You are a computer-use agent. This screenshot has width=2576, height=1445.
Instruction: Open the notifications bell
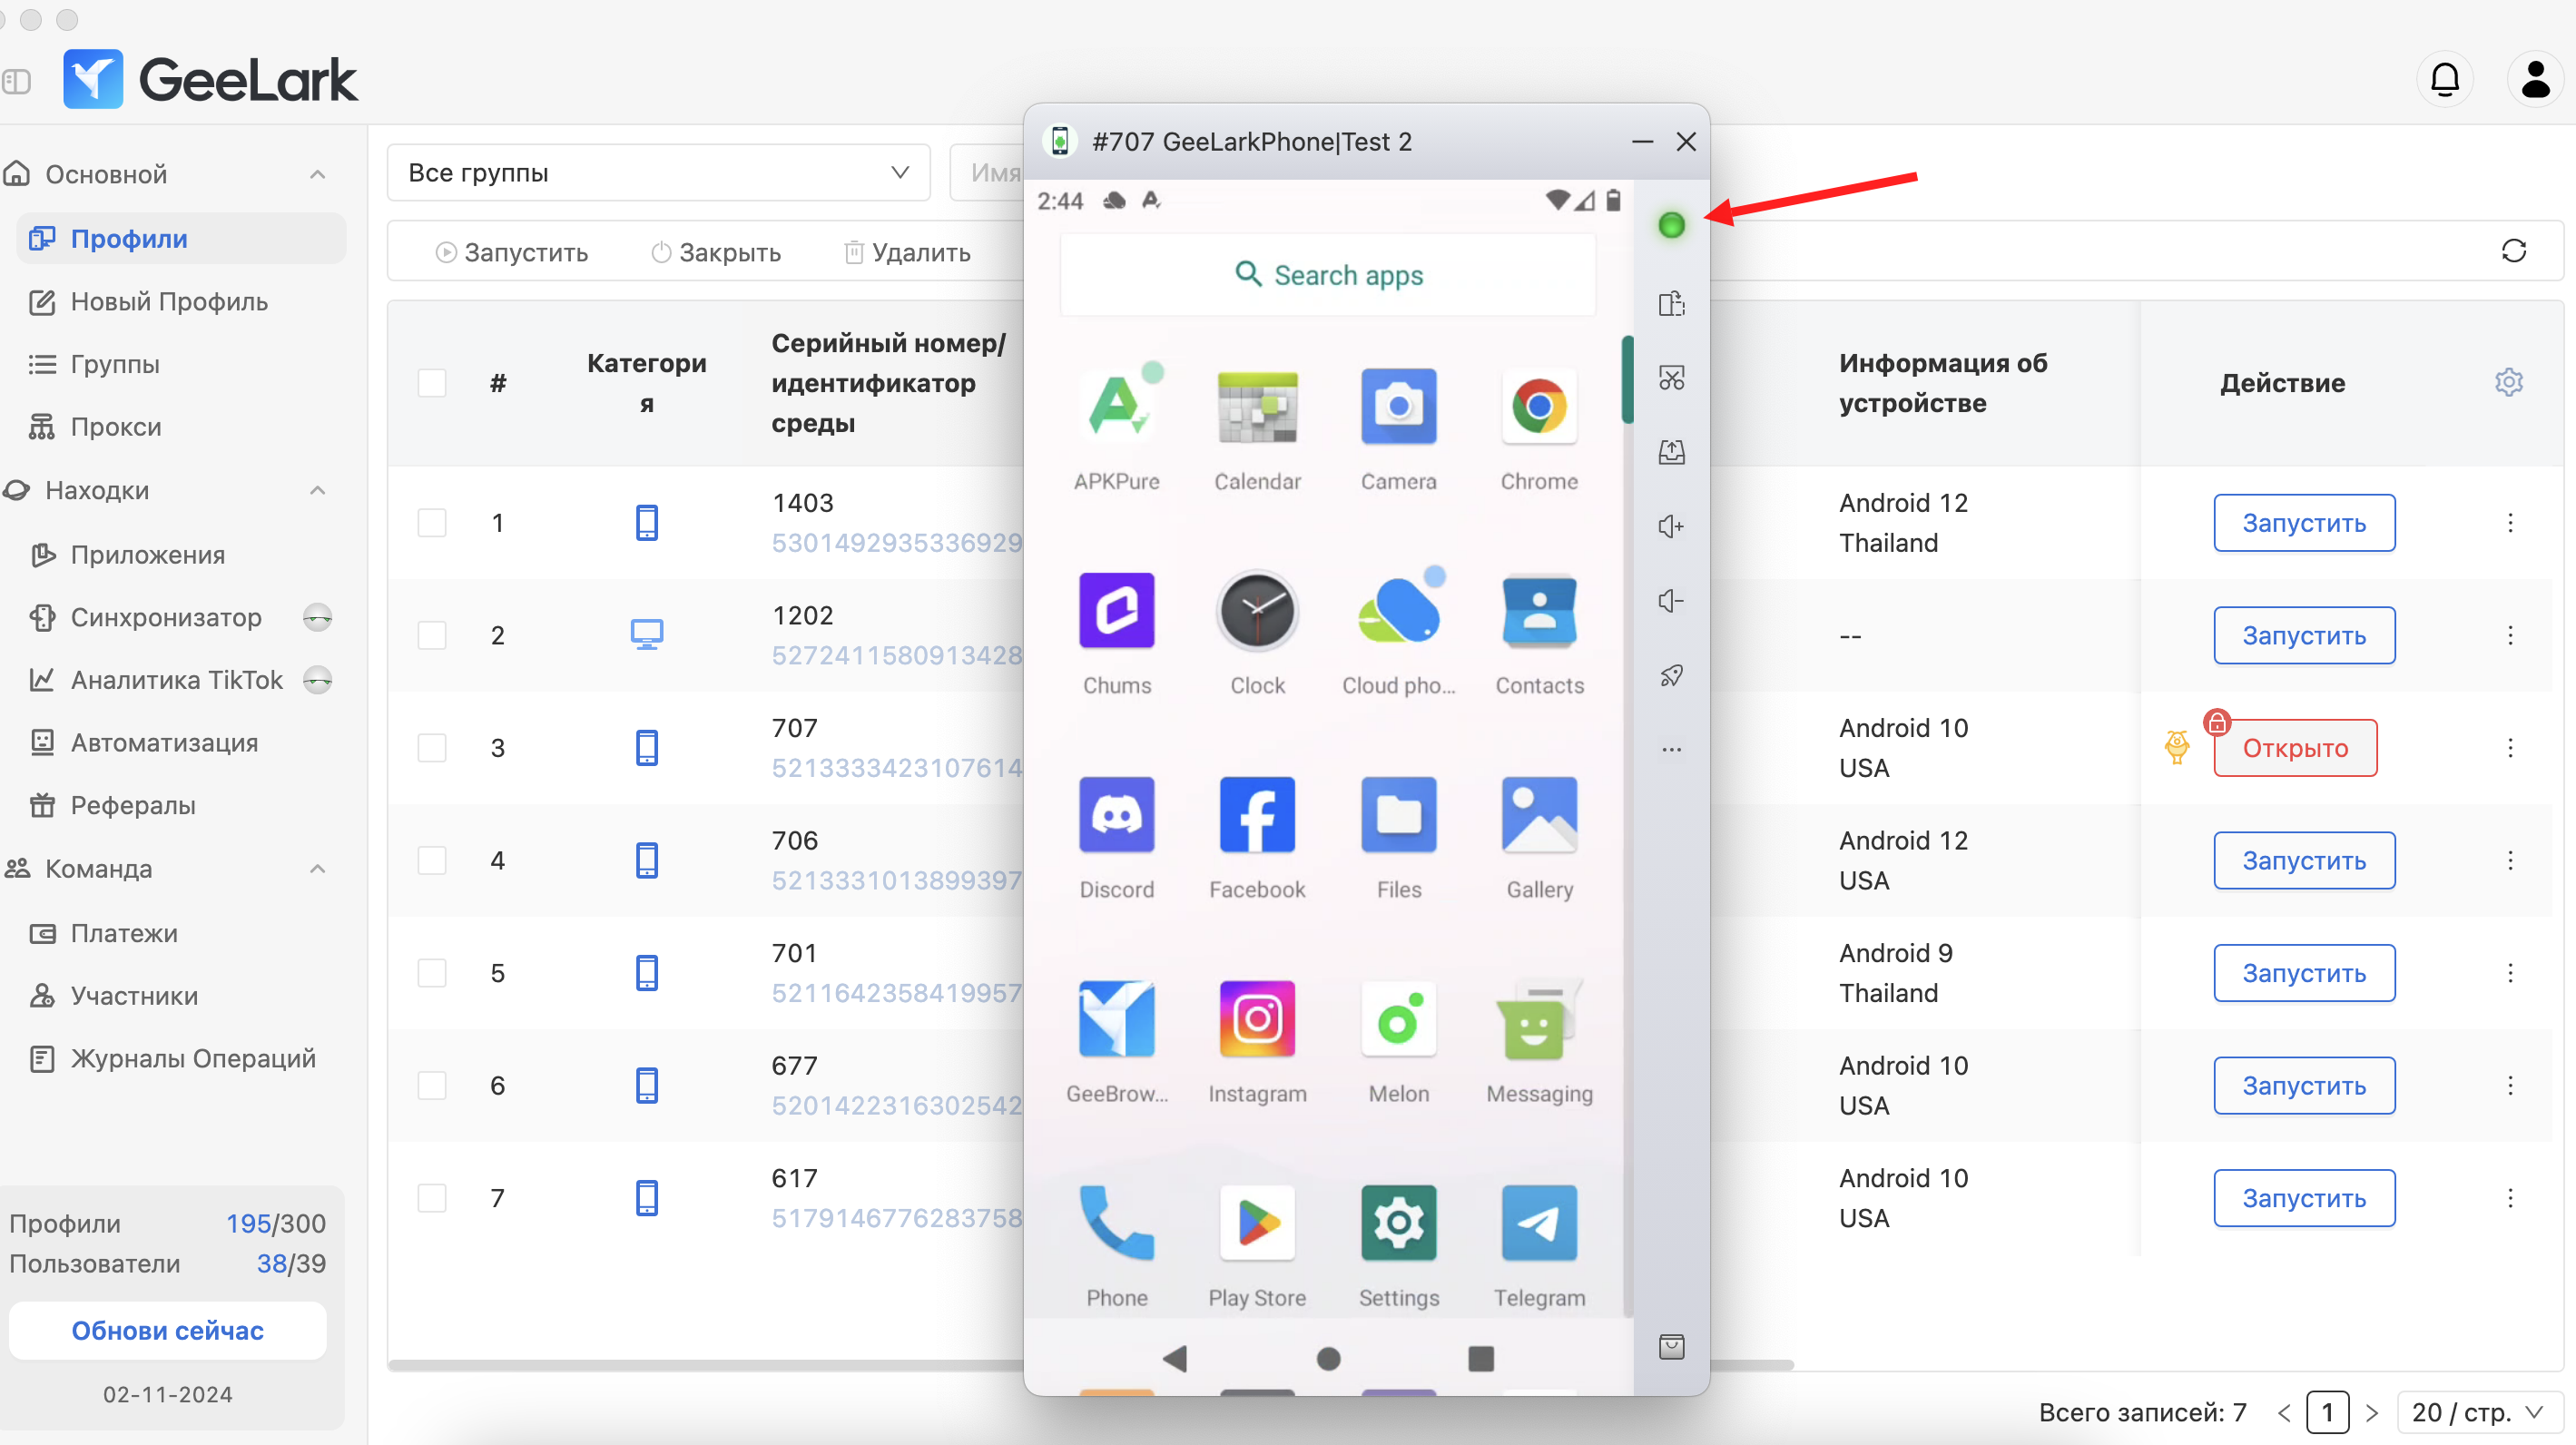2444,79
